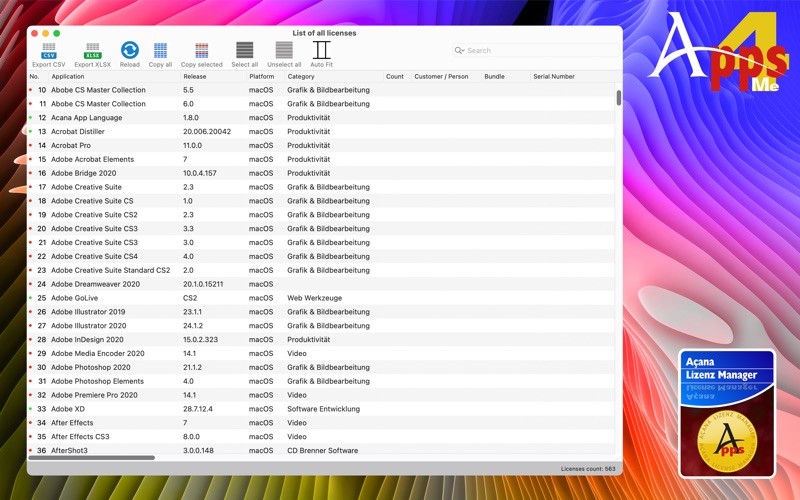This screenshot has width=800, height=500.
Task: Click the Unselect all toolbar icon
Action: click(x=284, y=51)
